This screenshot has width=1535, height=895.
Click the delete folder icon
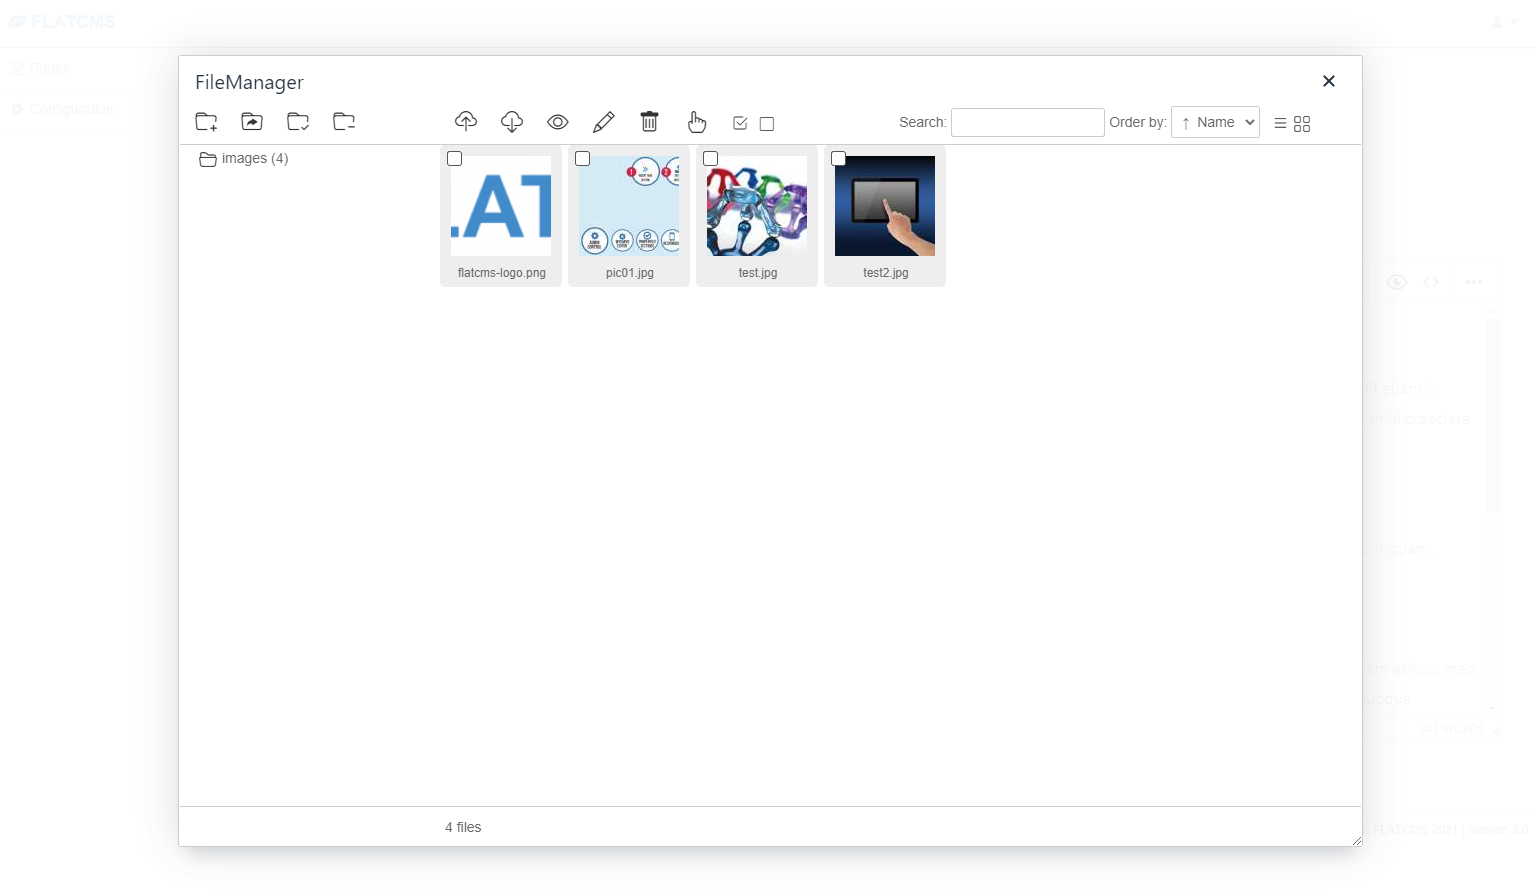pyautogui.click(x=344, y=122)
